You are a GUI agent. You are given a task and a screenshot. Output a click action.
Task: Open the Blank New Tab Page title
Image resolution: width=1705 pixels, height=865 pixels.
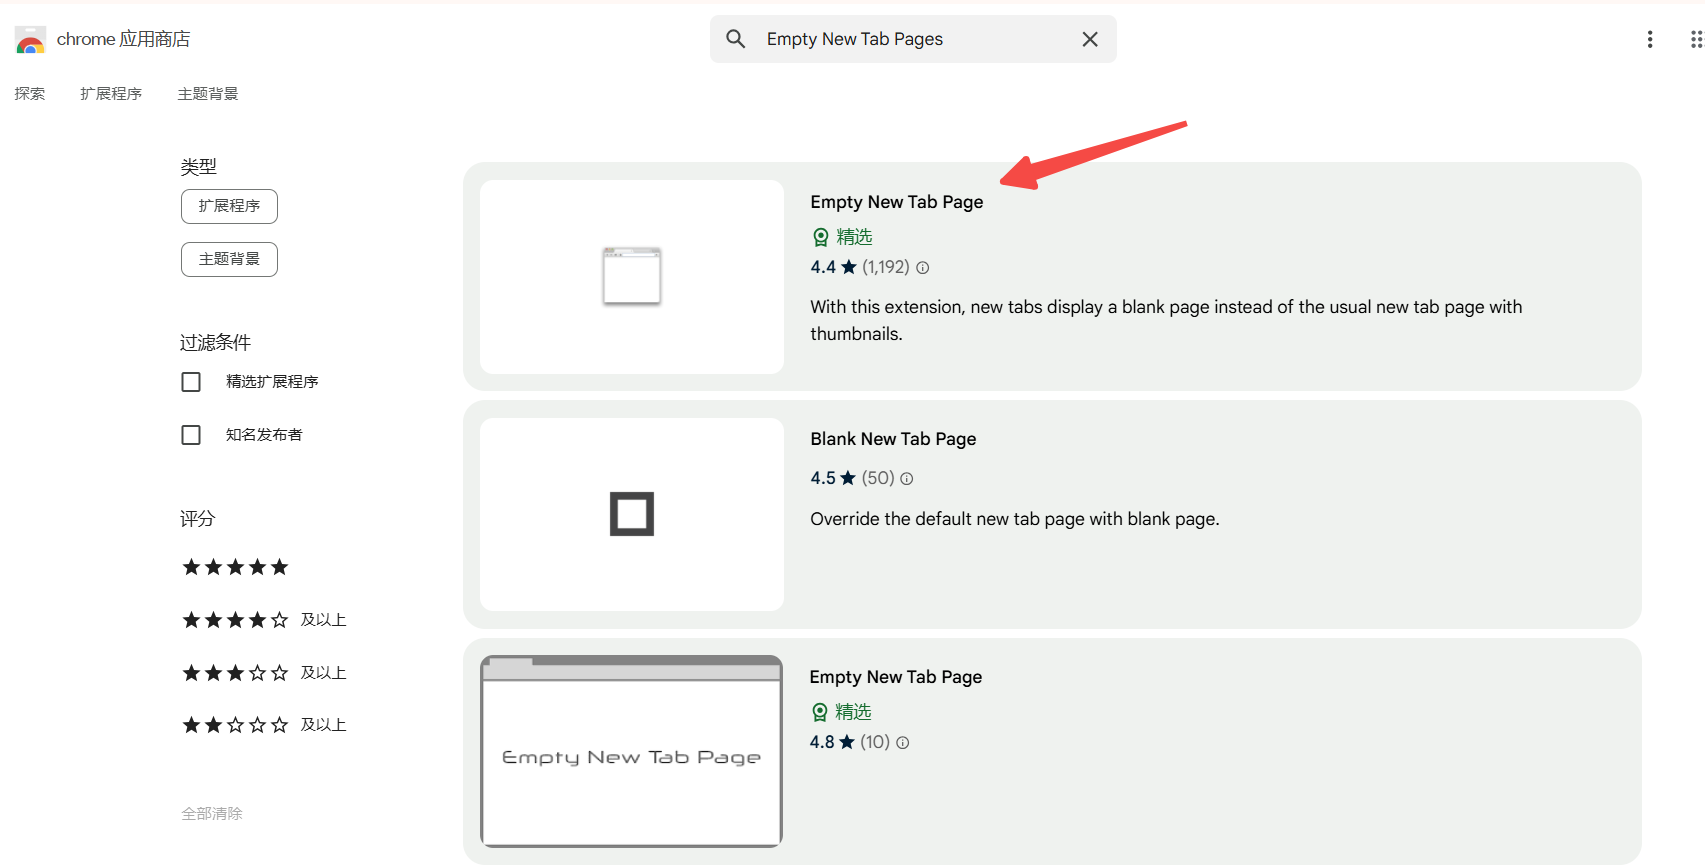pyautogui.click(x=893, y=439)
